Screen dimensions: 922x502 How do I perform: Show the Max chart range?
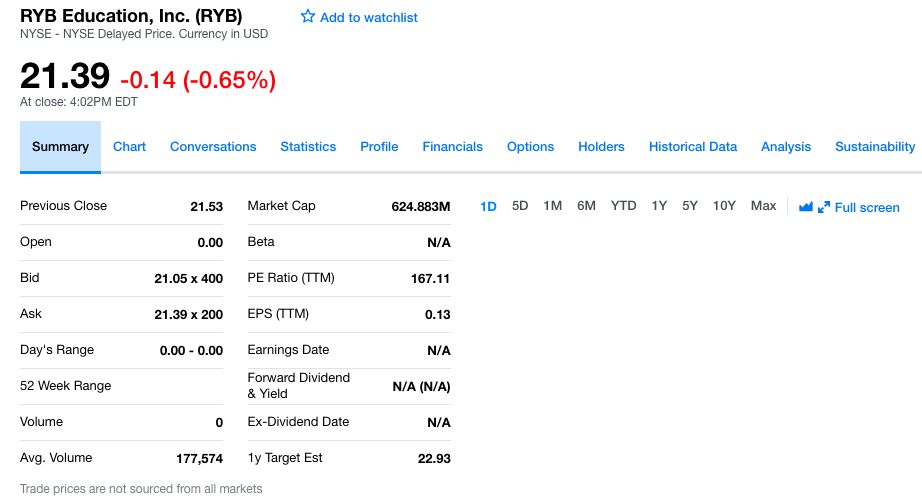pos(763,206)
